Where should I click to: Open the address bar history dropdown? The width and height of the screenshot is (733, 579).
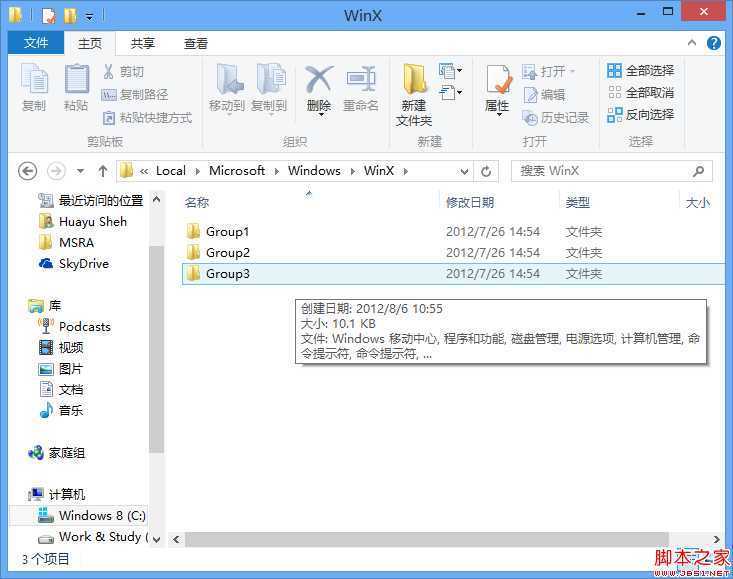click(x=464, y=172)
